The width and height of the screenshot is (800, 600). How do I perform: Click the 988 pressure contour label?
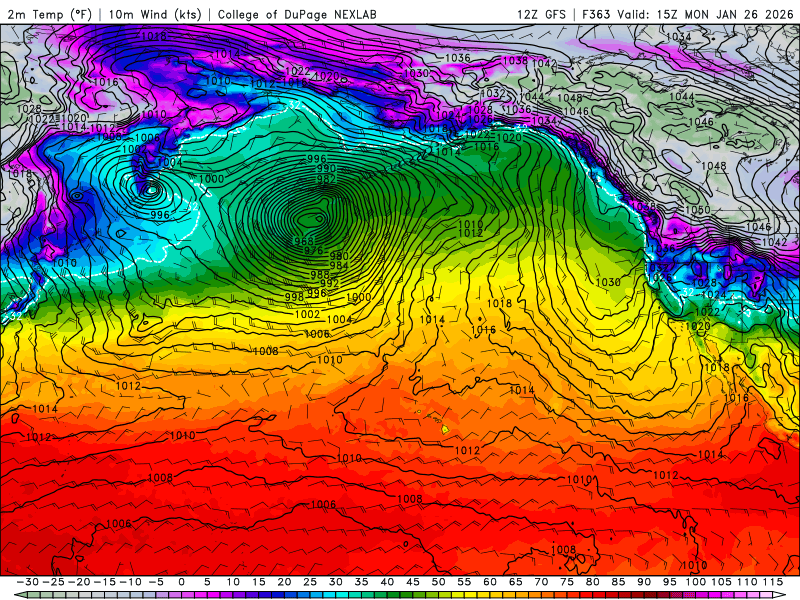click(320, 274)
